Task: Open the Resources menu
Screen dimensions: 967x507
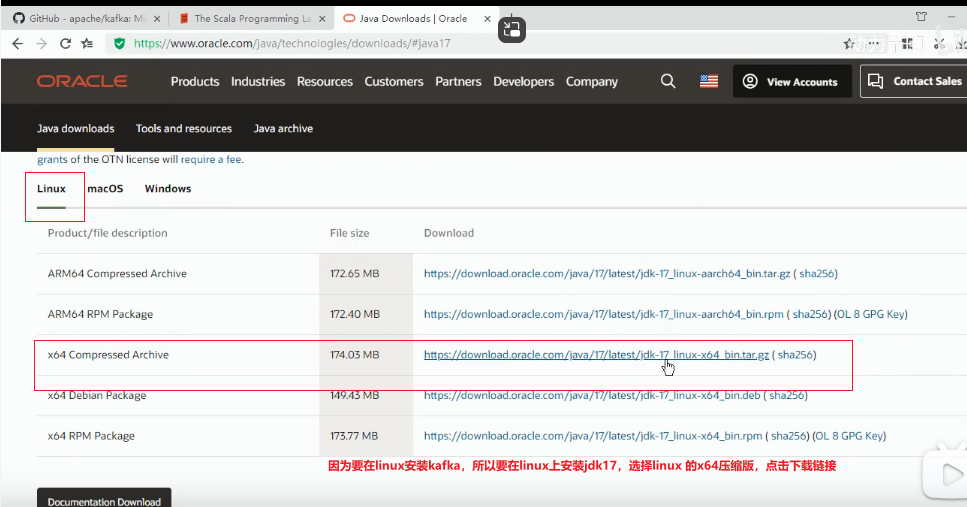Action: (324, 81)
